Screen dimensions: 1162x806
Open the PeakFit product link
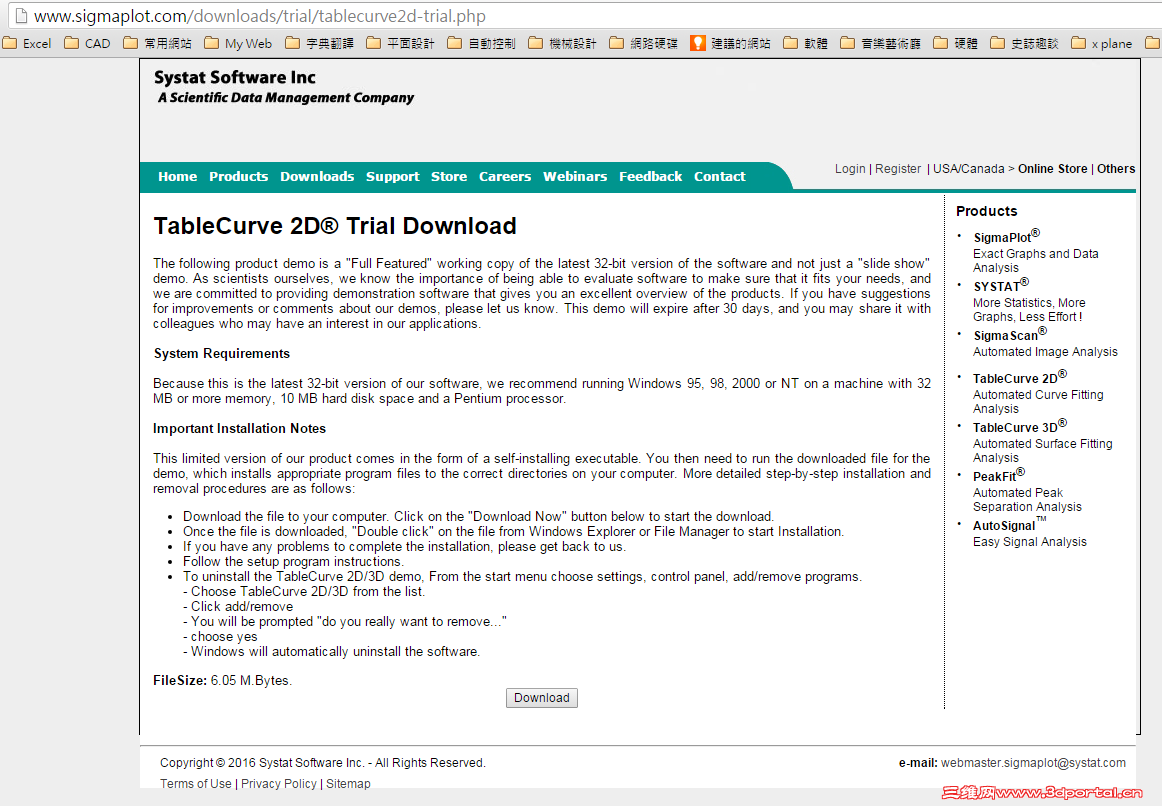click(x=999, y=475)
